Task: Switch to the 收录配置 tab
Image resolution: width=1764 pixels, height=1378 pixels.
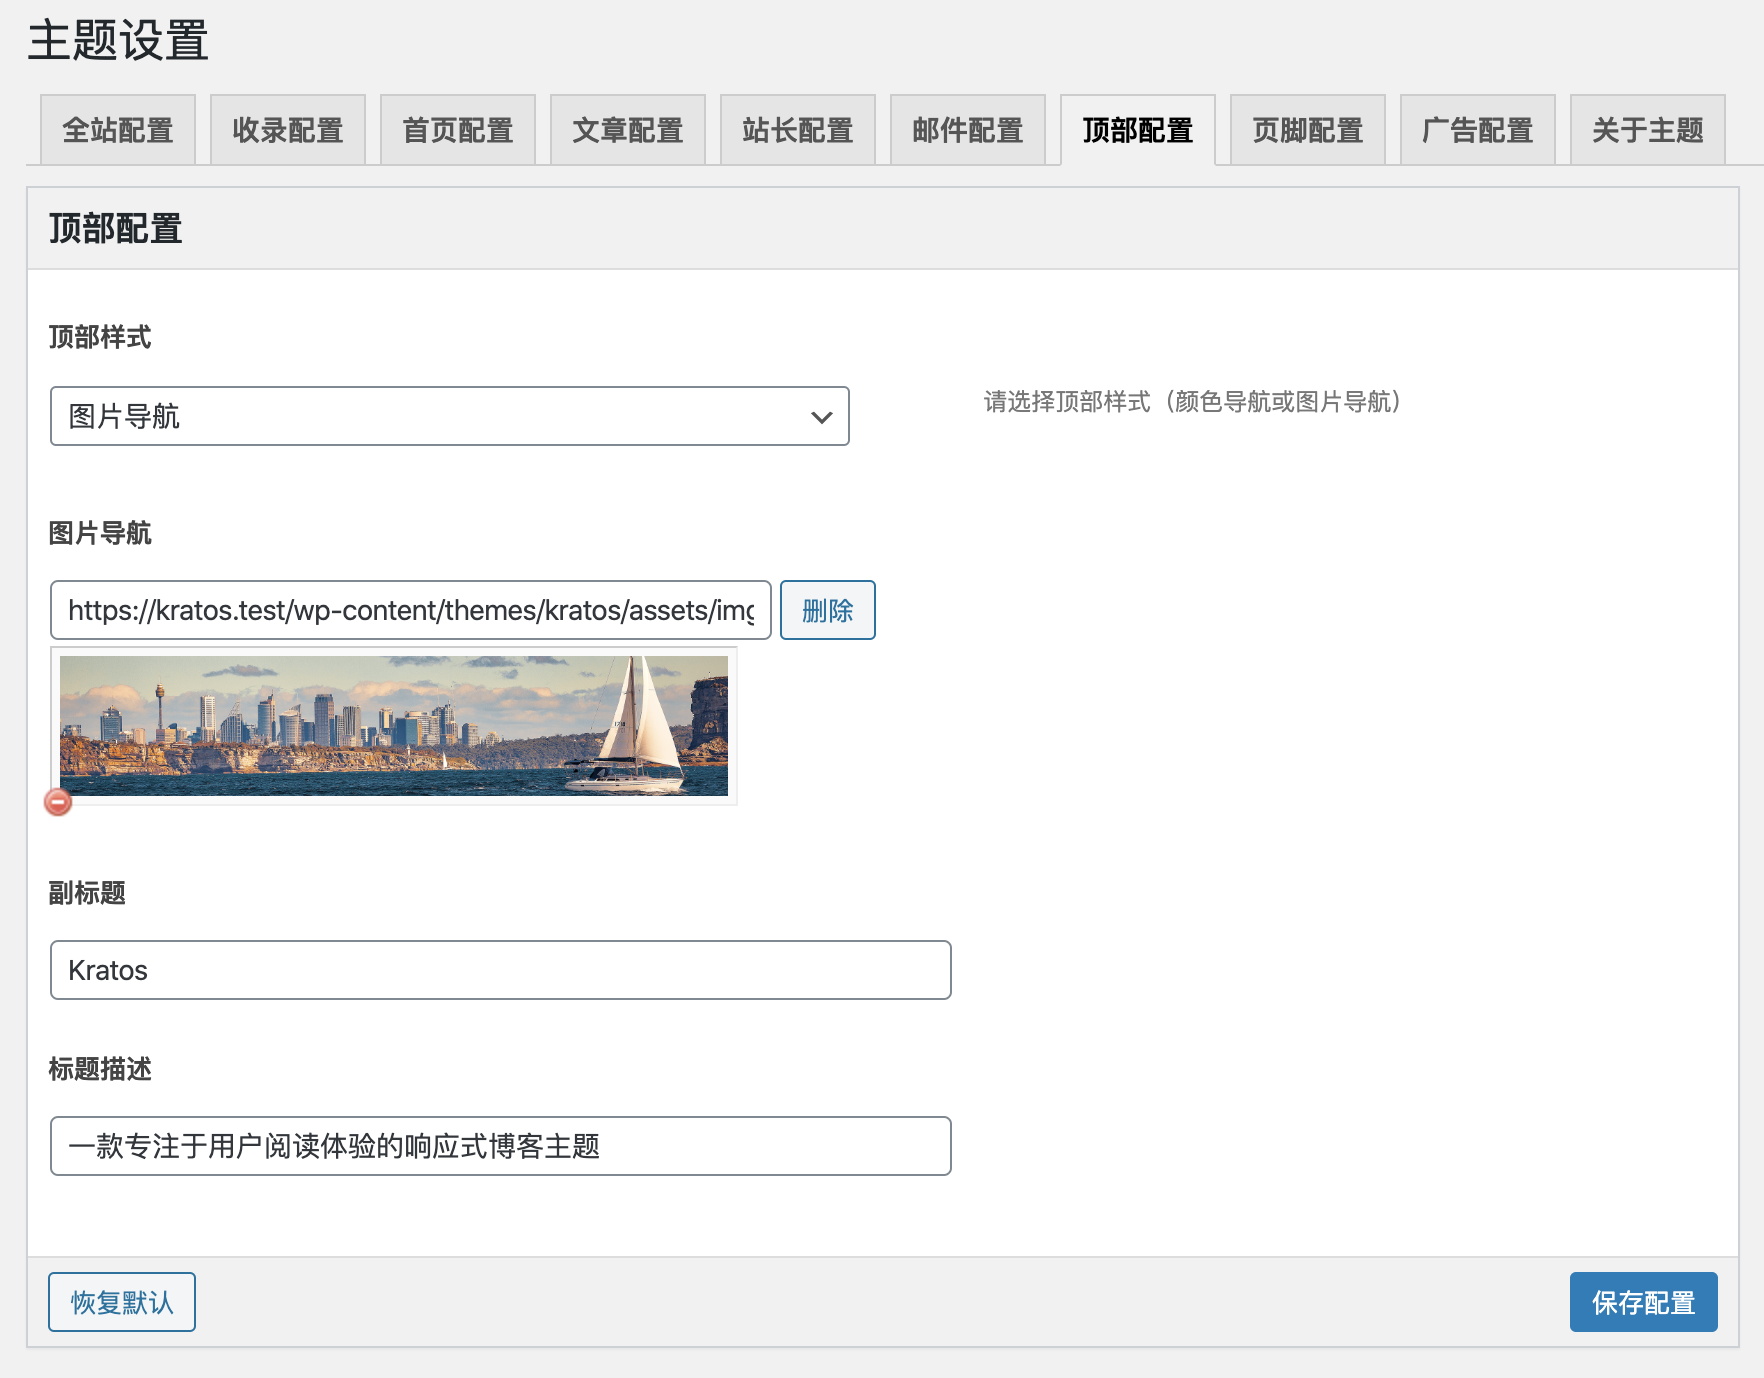Action: (x=288, y=129)
